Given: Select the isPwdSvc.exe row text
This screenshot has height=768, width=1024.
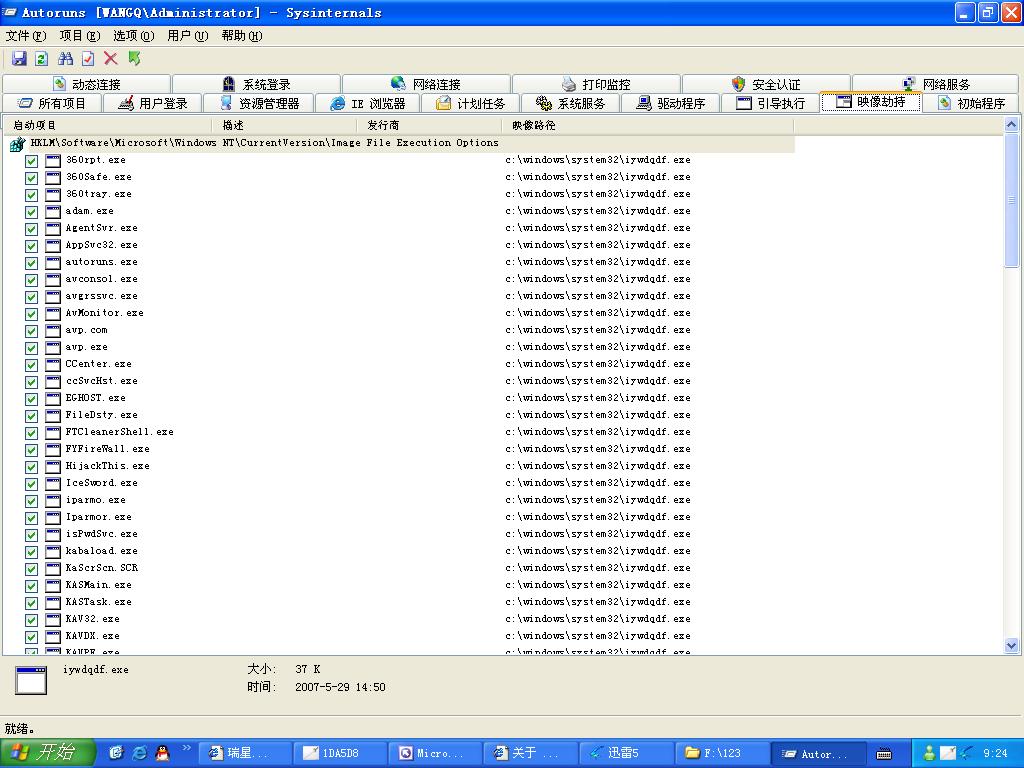Looking at the screenshot, I should pos(101,534).
